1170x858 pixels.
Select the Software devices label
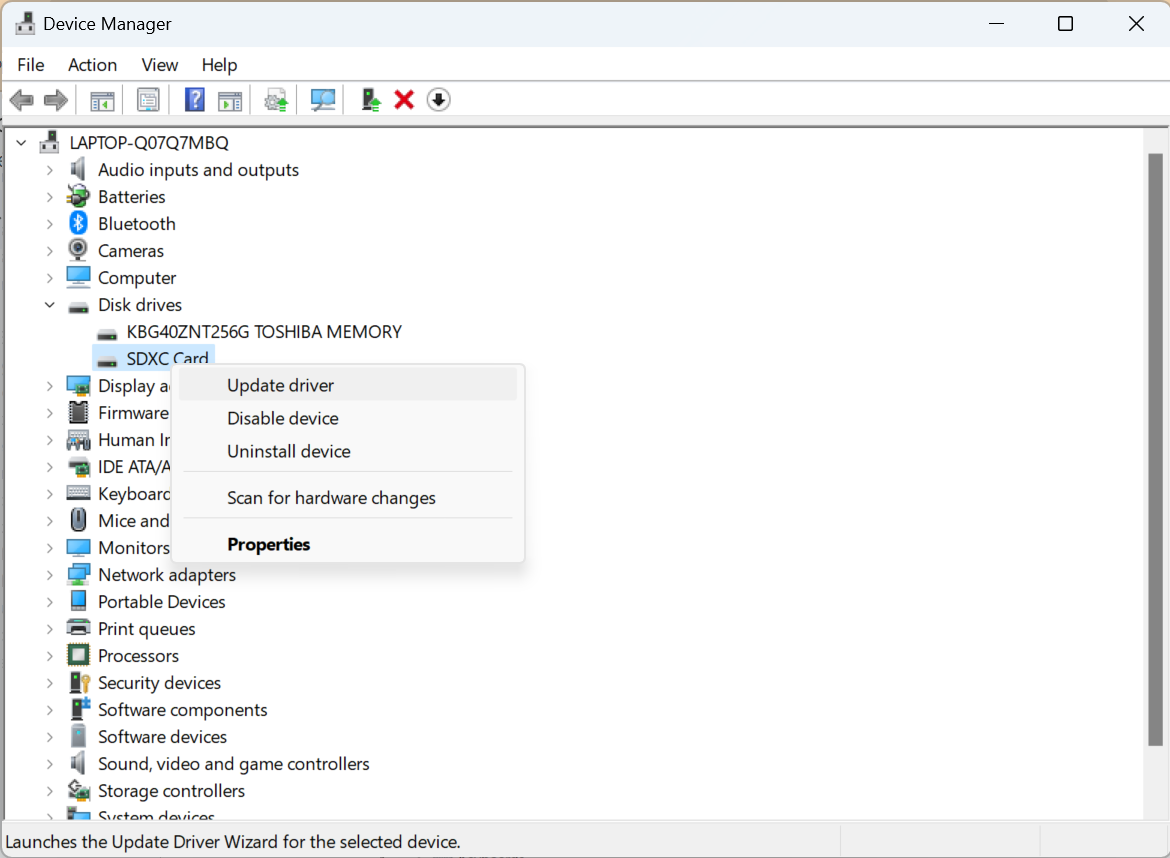(x=162, y=736)
